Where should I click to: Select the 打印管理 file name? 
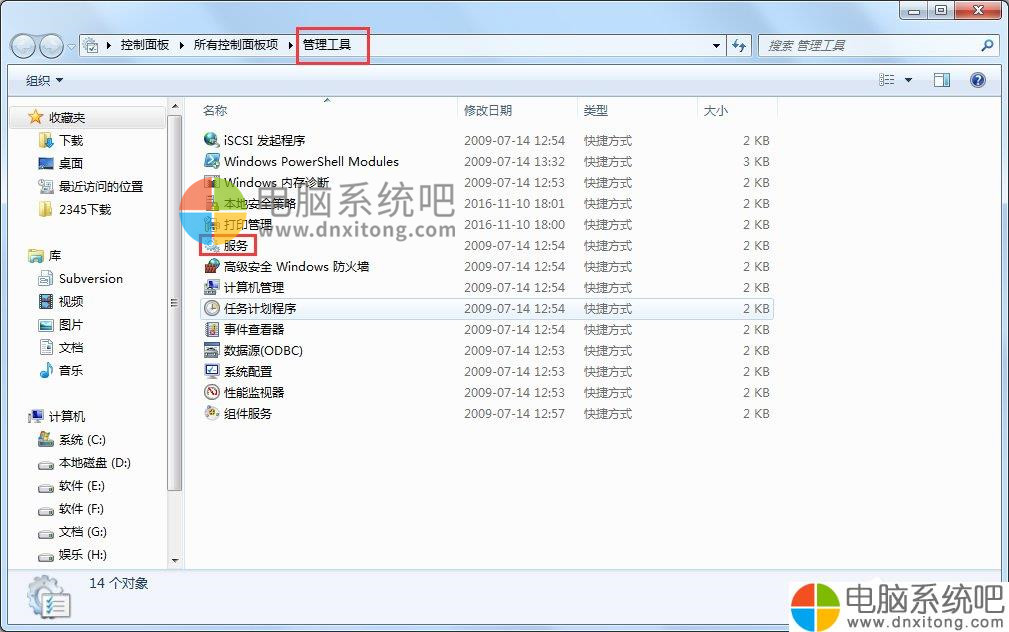(248, 225)
